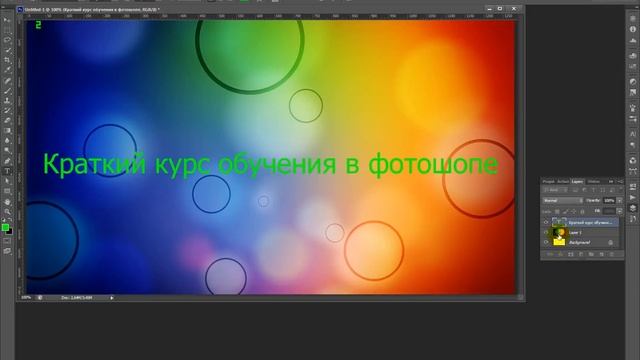Select the Eraser tool
The height and width of the screenshot is (360, 640).
pos(7,121)
